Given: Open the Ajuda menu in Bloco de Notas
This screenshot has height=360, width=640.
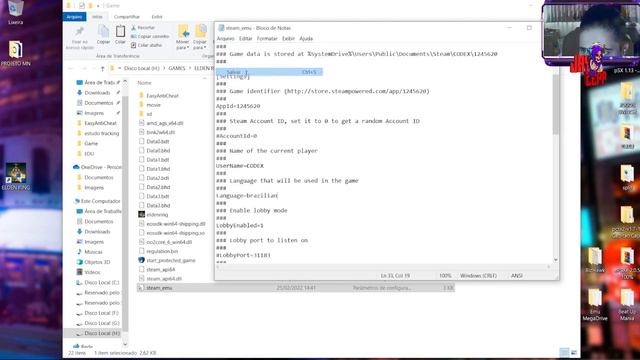Looking at the screenshot, I should coord(306,38).
